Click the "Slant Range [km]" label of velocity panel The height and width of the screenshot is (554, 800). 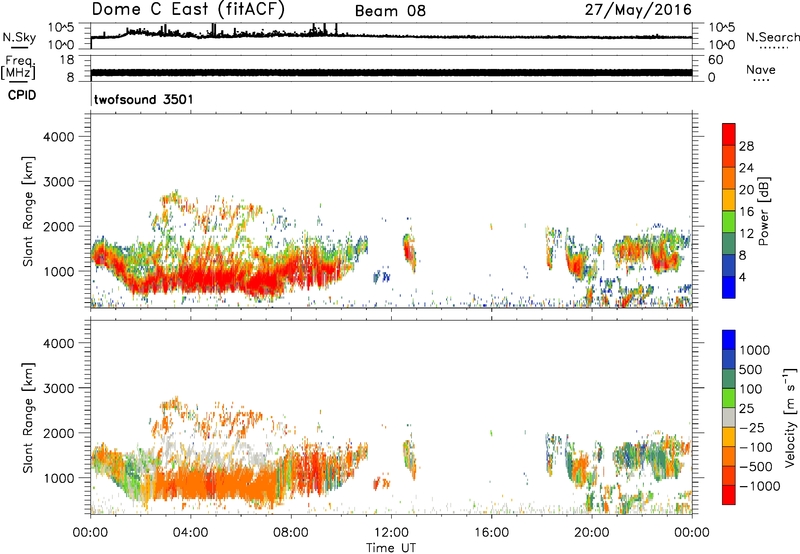click(28, 418)
